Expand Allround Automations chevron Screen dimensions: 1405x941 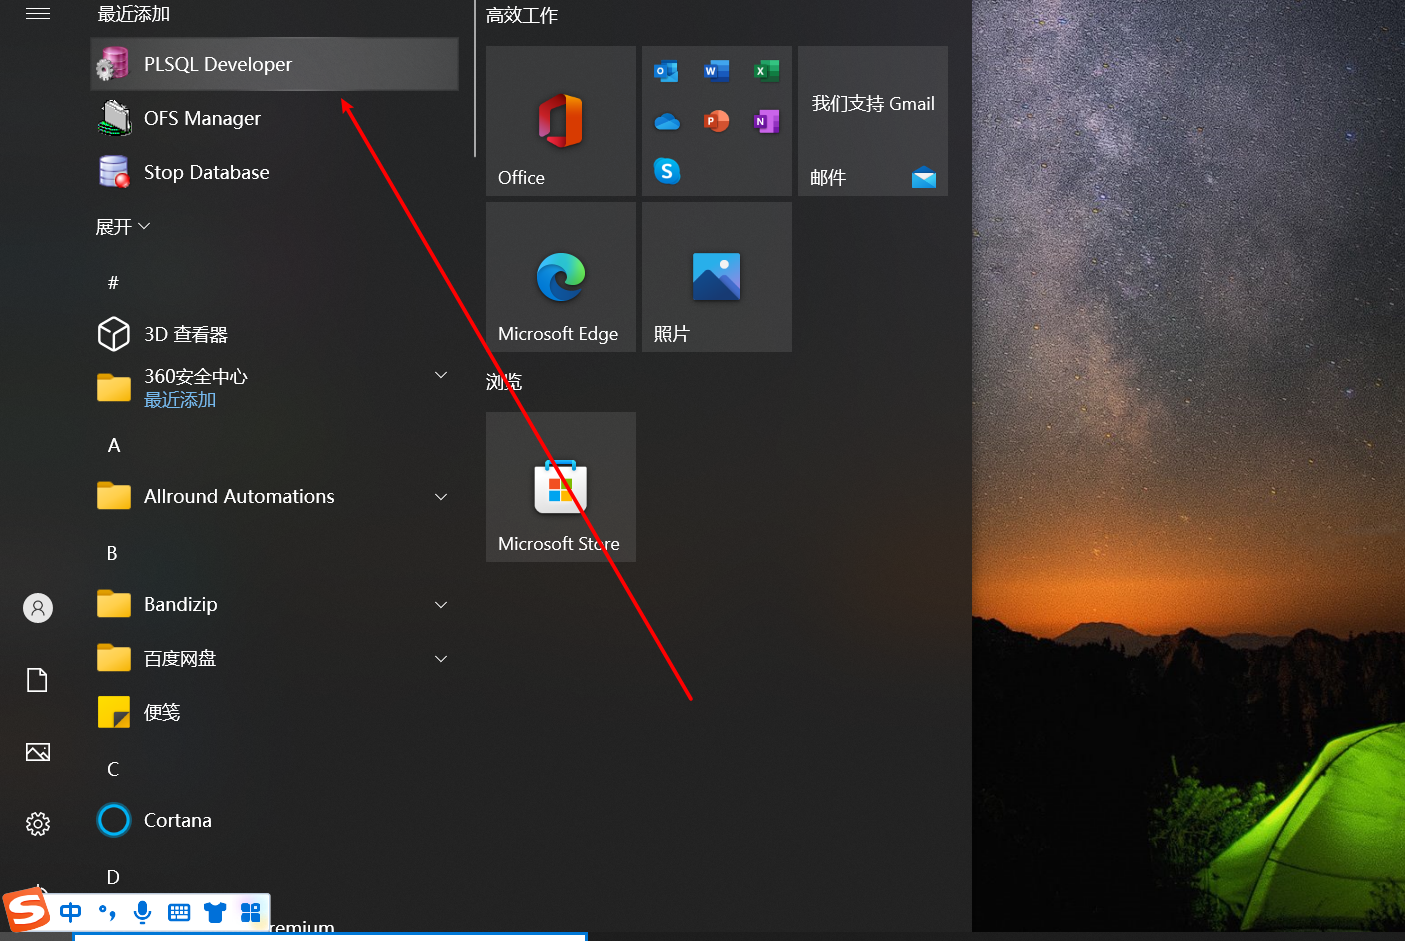pyautogui.click(x=441, y=497)
